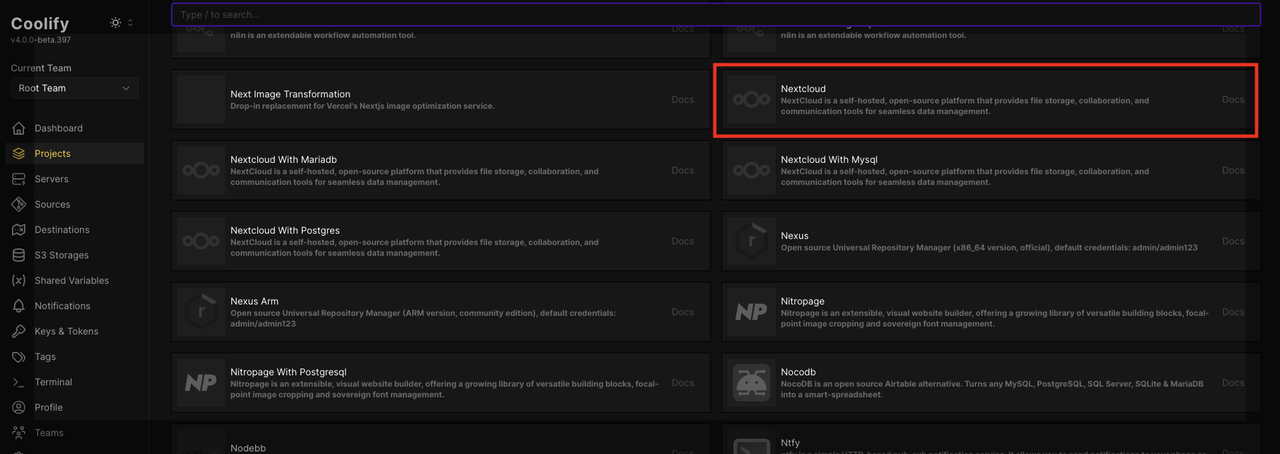Viewport: 1280px width, 454px height.
Task: Open Docs for Nitropage
Action: tap(1233, 312)
